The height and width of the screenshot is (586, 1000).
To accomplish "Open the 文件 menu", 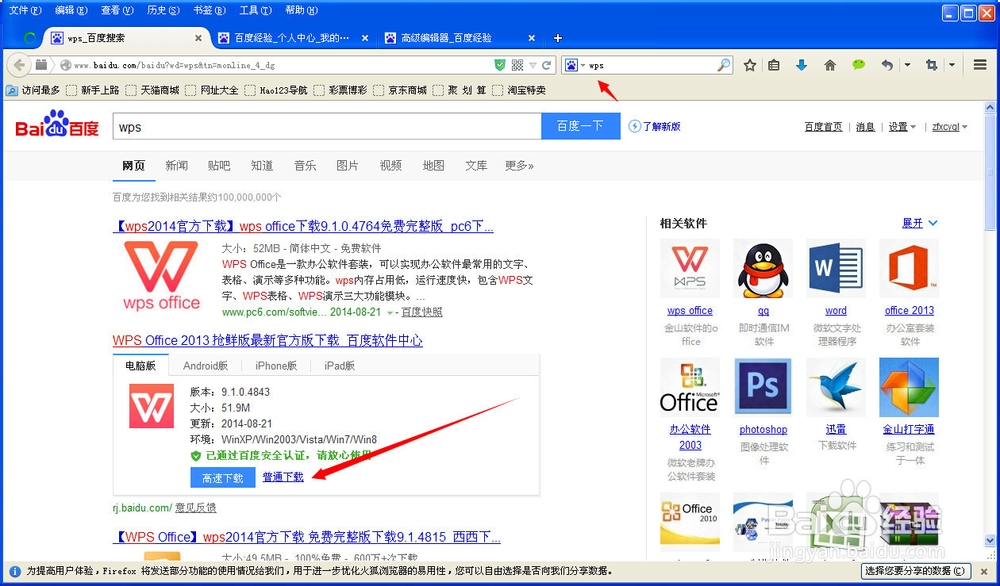I will click(x=26, y=10).
